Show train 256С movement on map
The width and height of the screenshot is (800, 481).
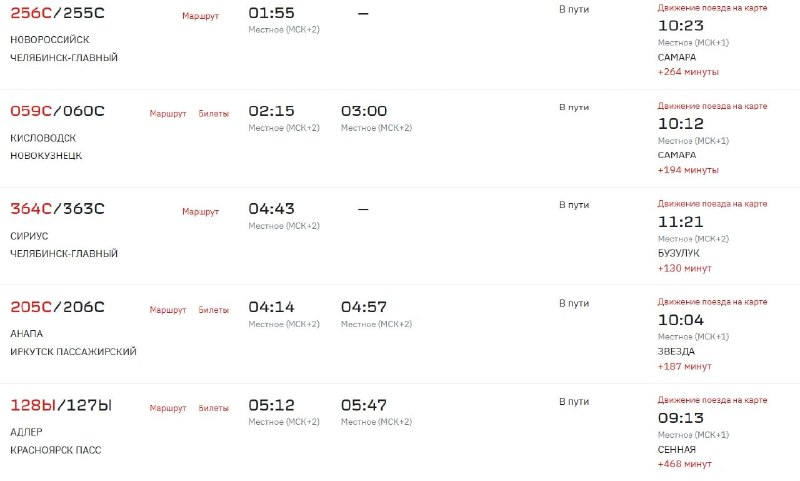[x=712, y=8]
